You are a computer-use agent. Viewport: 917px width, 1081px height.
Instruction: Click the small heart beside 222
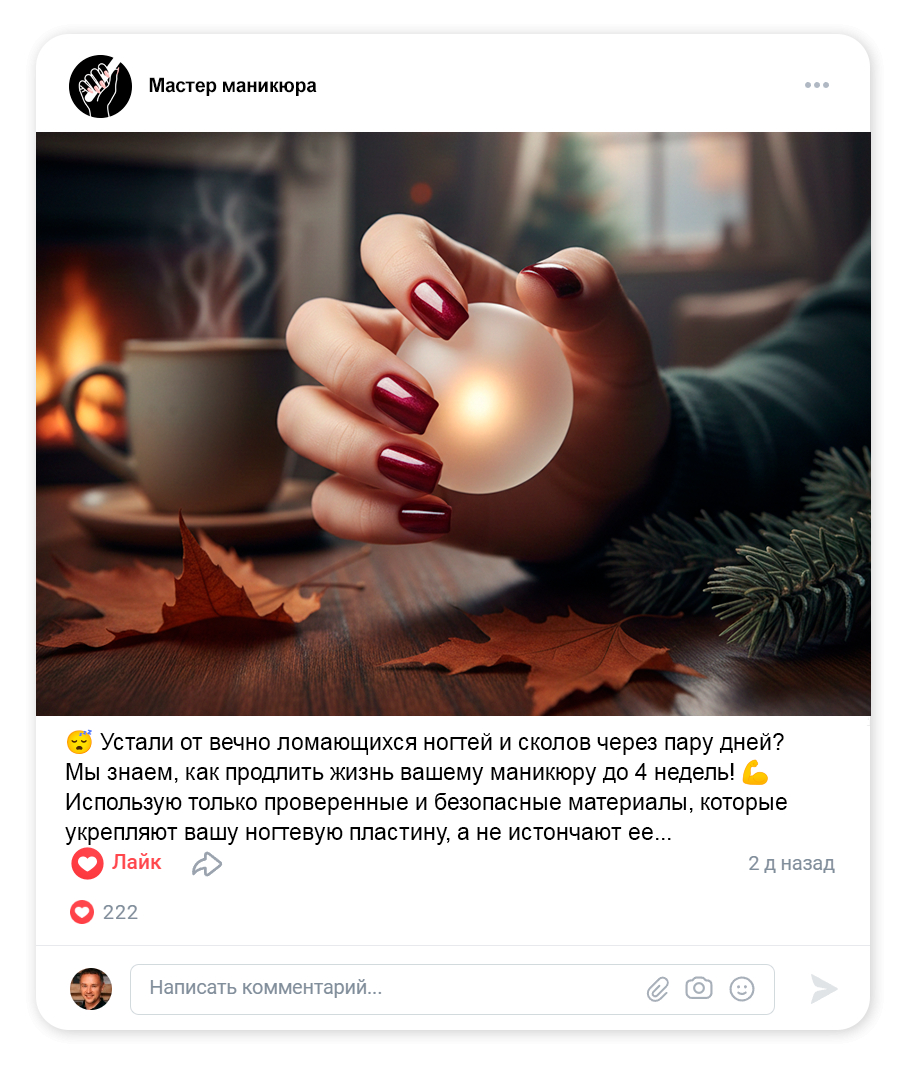[82, 912]
